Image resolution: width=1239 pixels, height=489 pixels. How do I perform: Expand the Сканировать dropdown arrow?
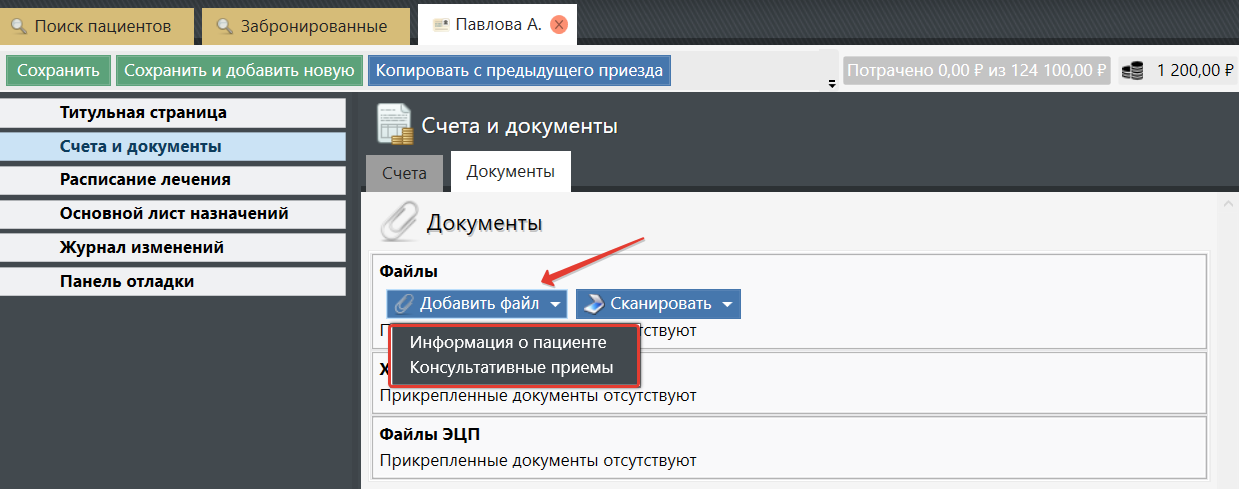coord(727,304)
